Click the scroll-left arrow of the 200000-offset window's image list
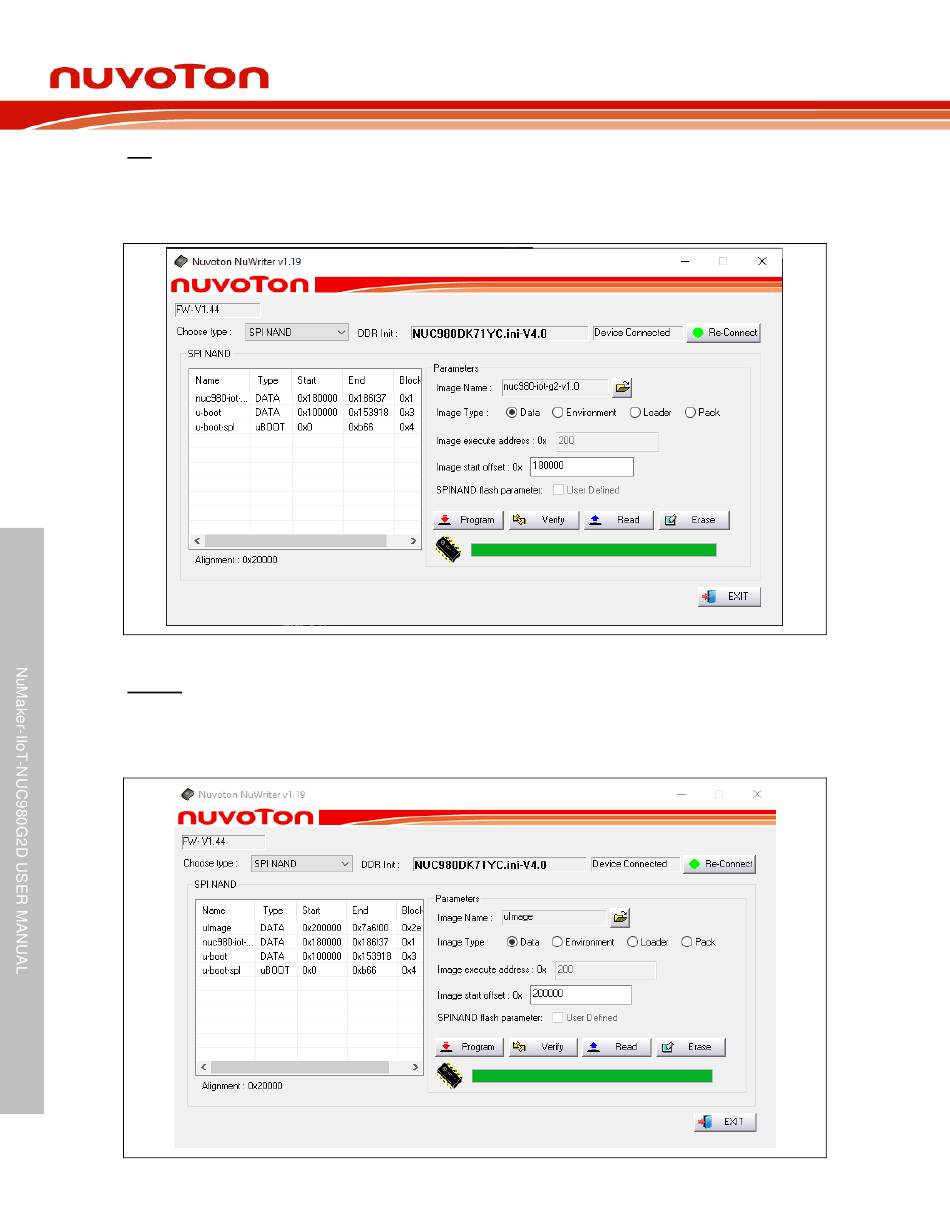950x1229 pixels. point(204,1067)
